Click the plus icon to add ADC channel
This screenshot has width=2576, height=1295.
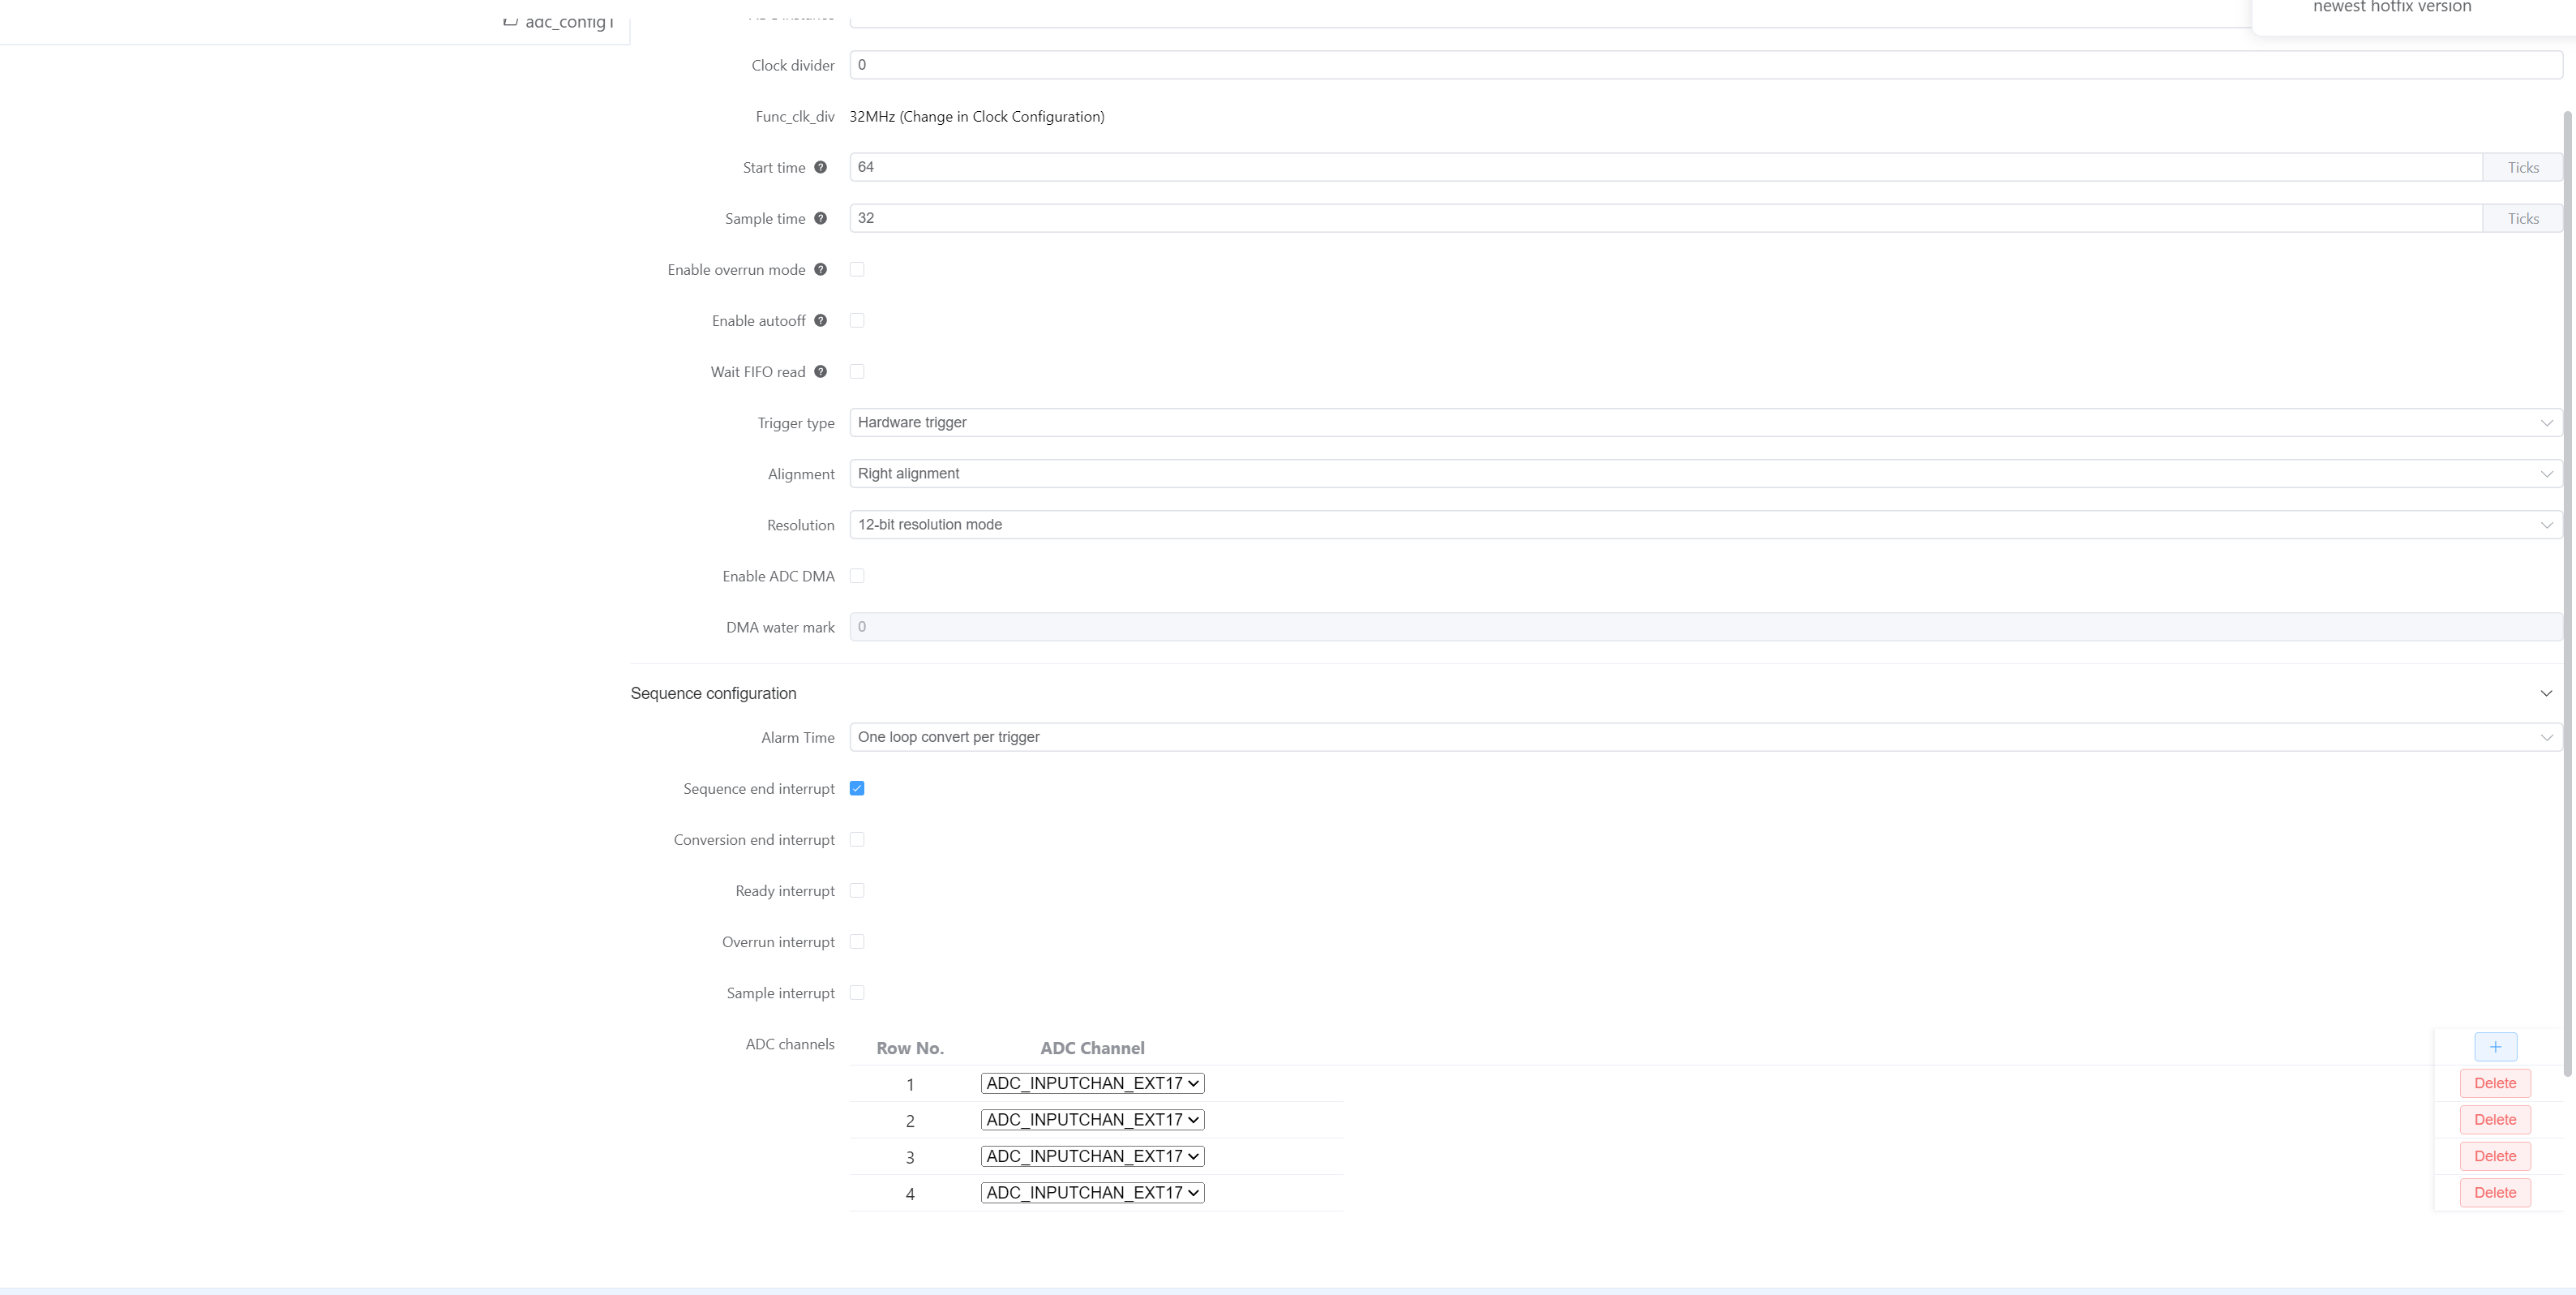[2495, 1047]
